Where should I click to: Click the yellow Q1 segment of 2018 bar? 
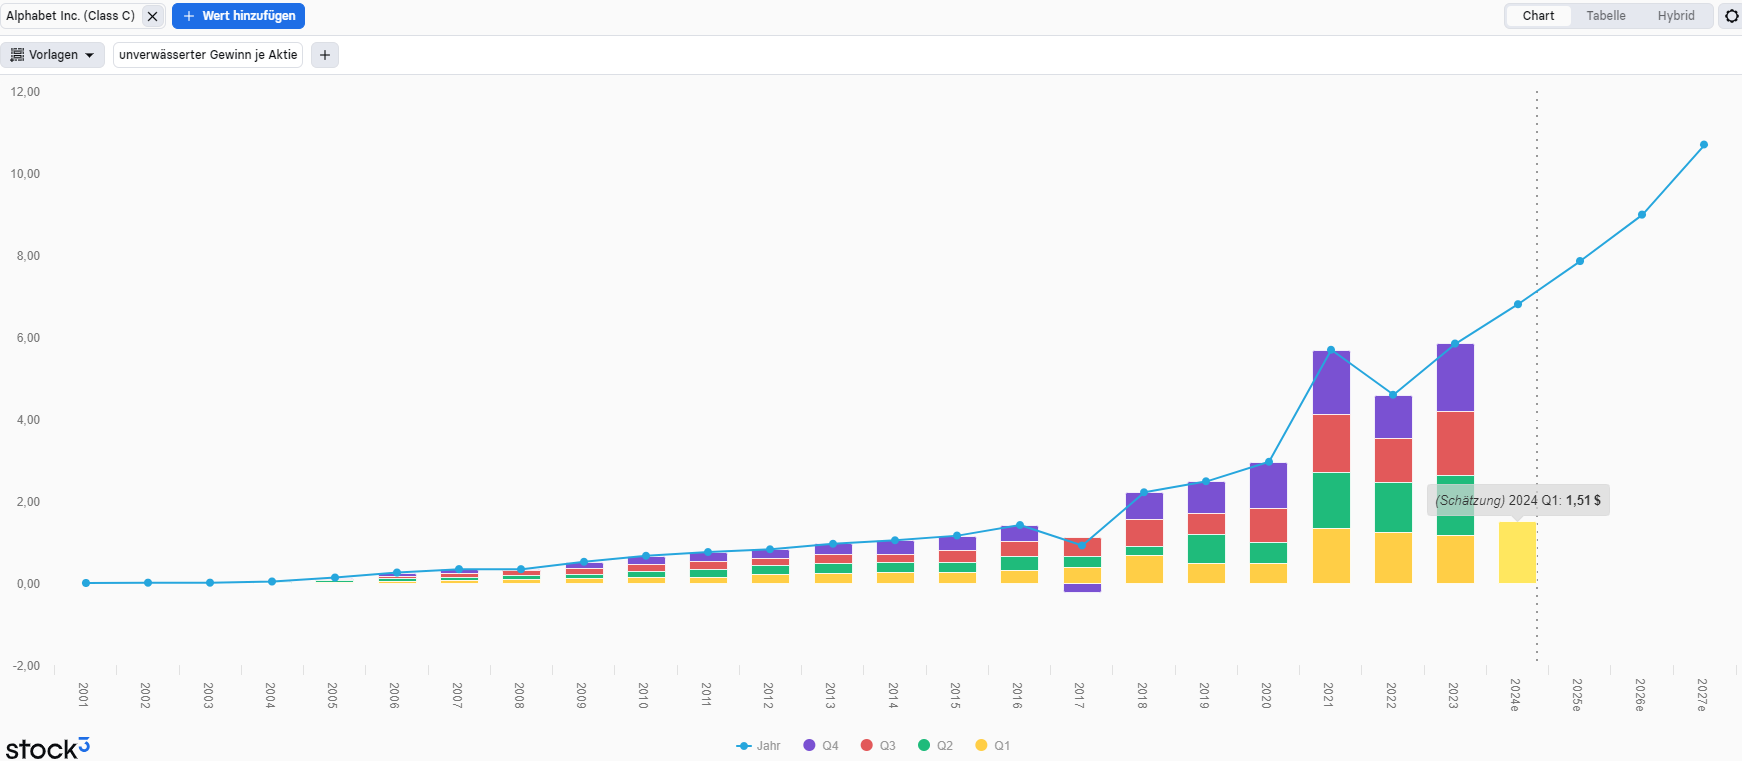pyautogui.click(x=1144, y=569)
